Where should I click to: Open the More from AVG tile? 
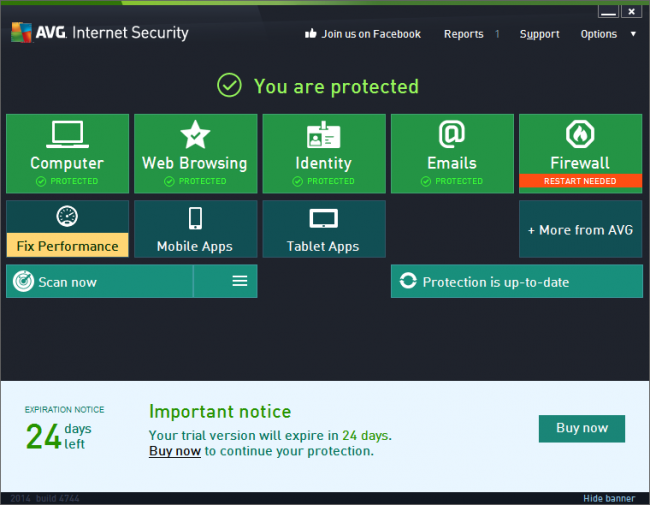(x=580, y=230)
